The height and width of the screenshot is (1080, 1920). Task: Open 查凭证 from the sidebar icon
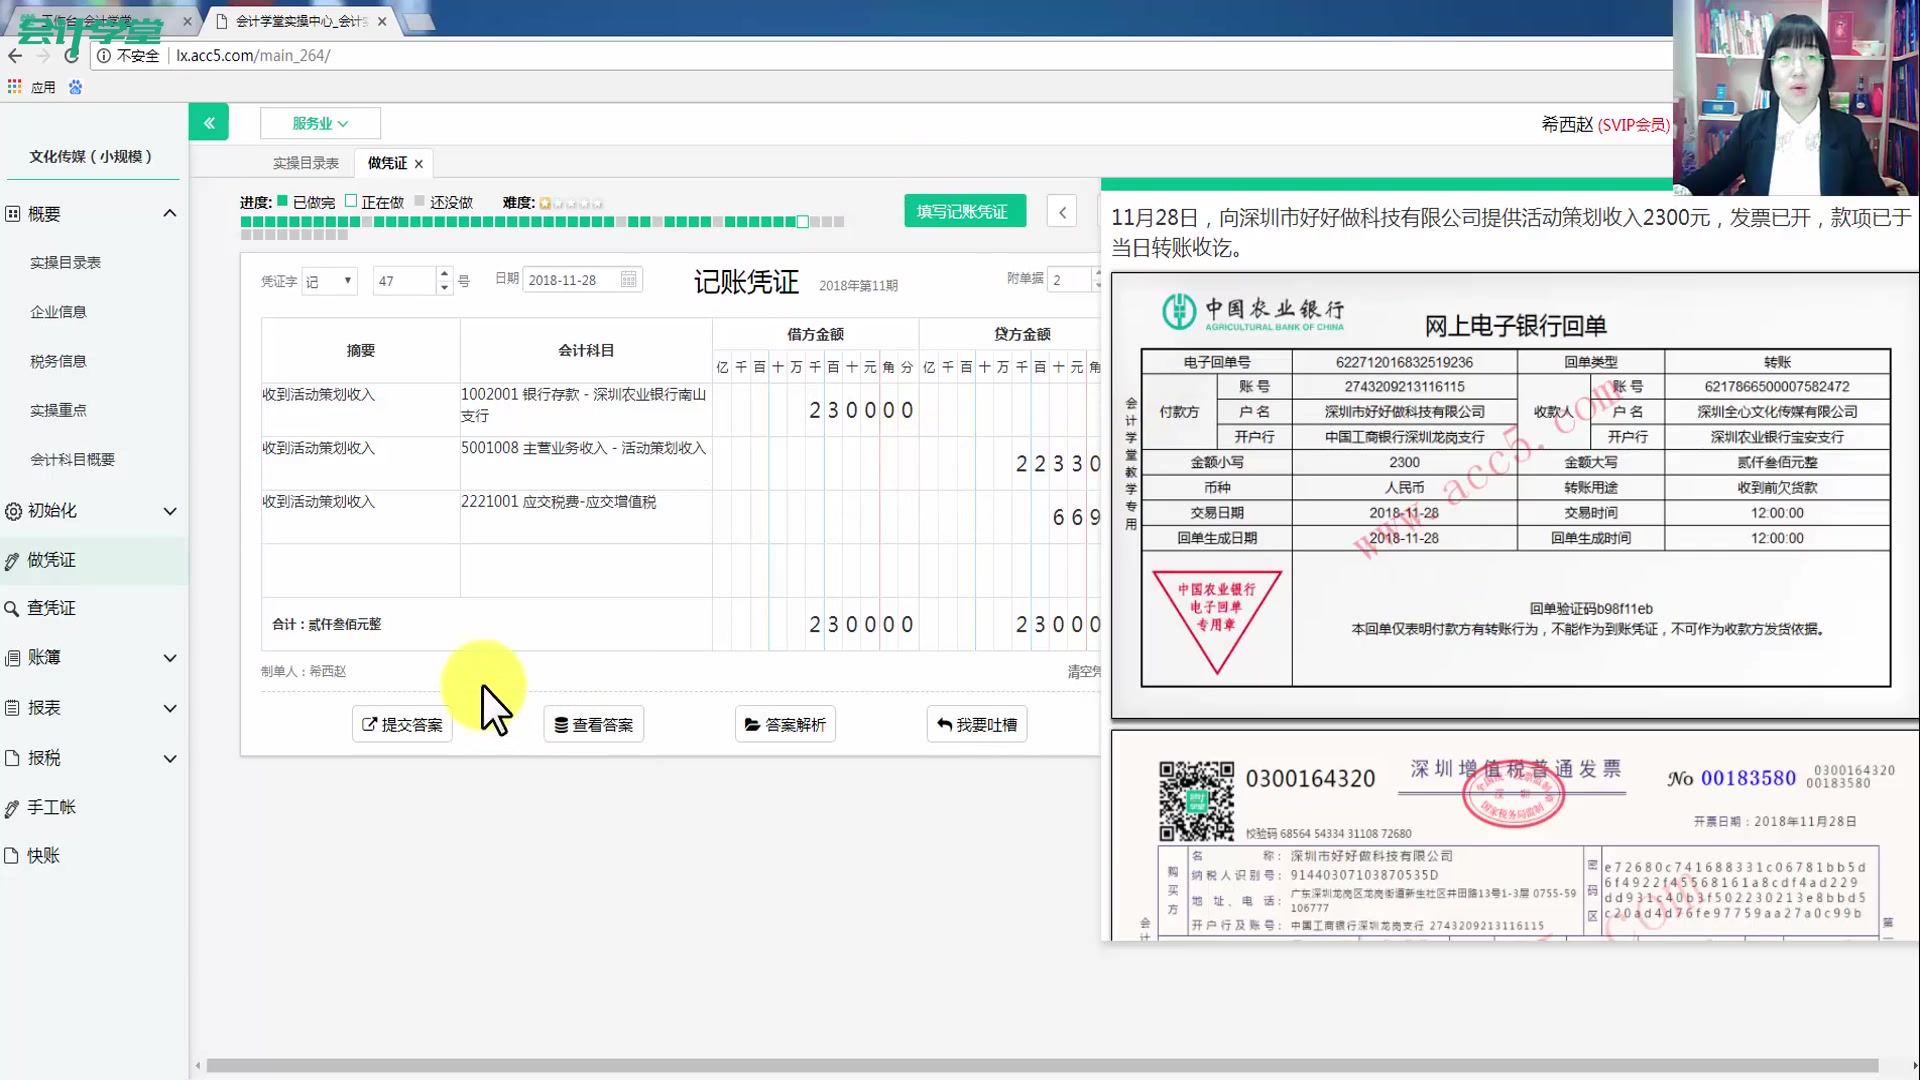click(x=12, y=608)
